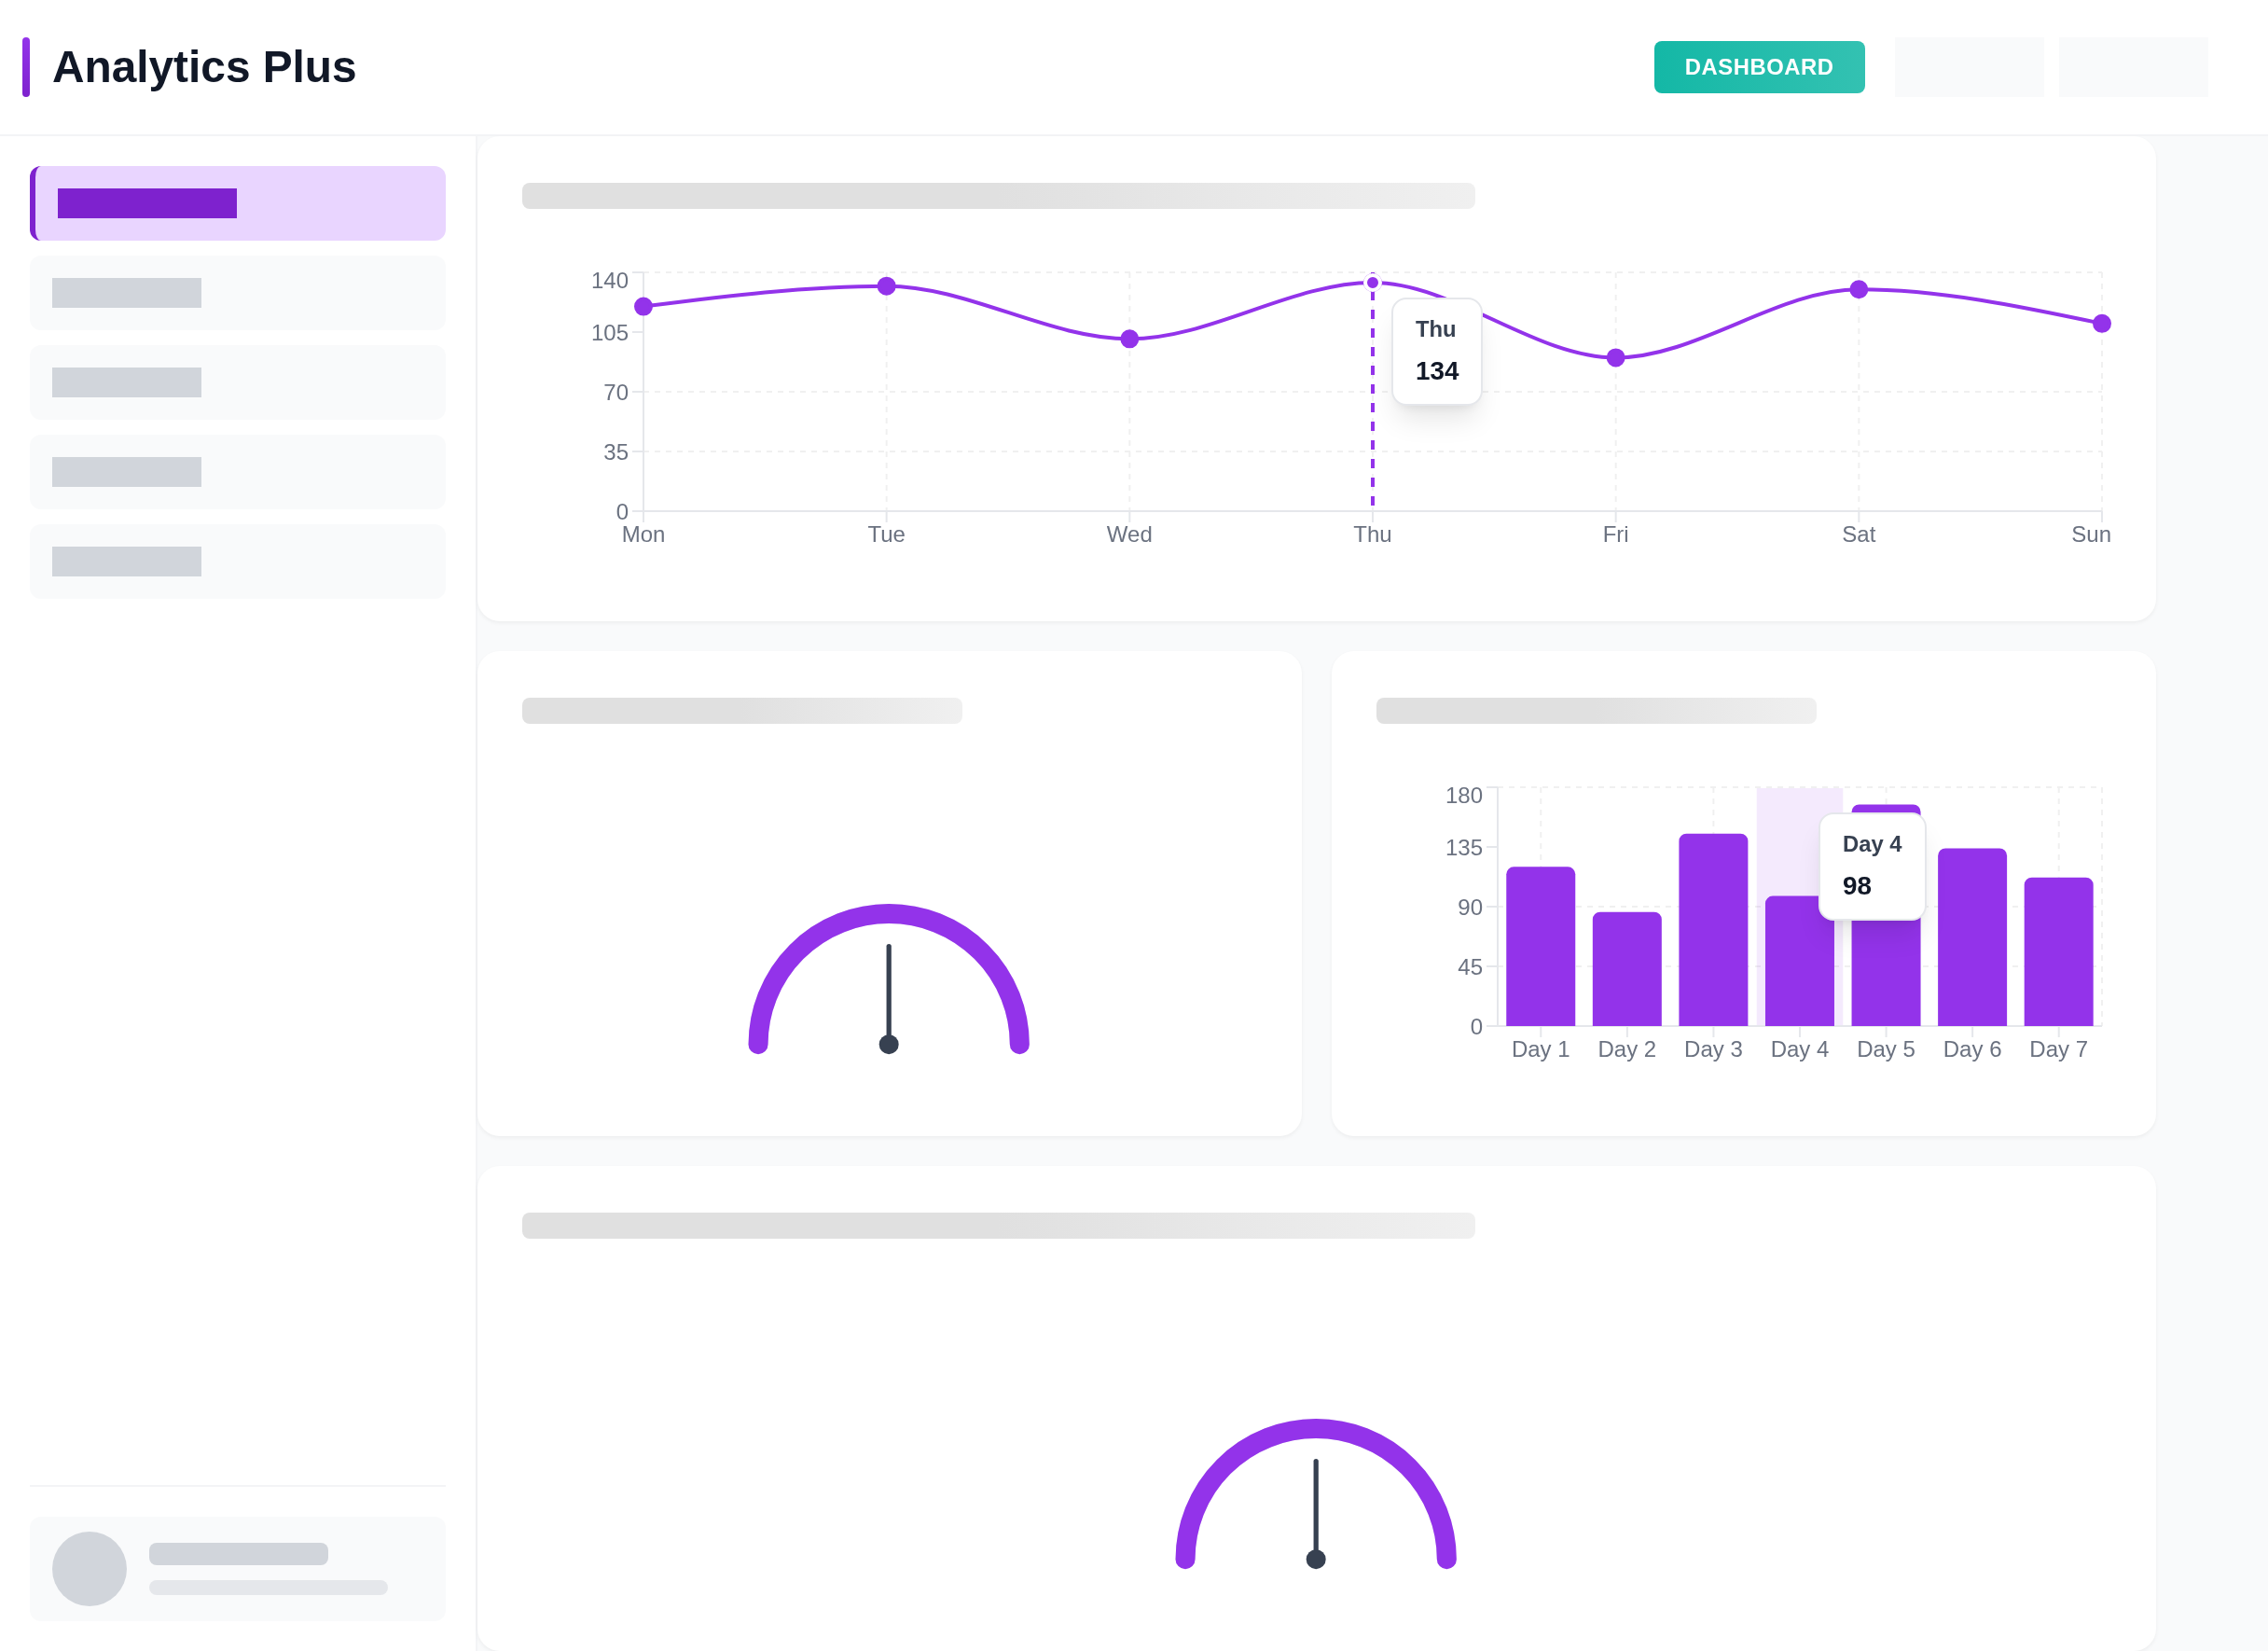
Task: Click the user avatar circle
Action: pyautogui.click(x=89, y=1568)
